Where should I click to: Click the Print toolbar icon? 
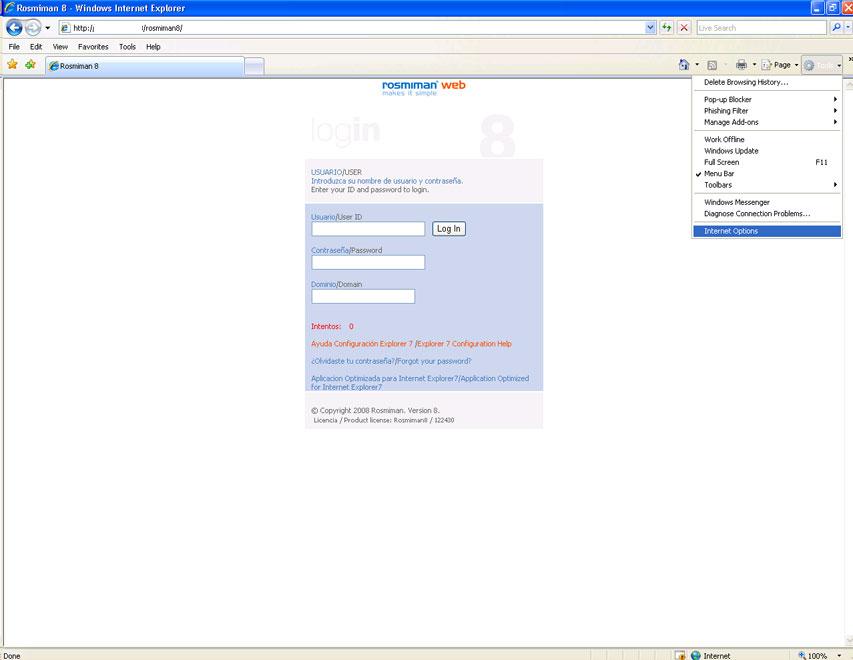pos(741,65)
